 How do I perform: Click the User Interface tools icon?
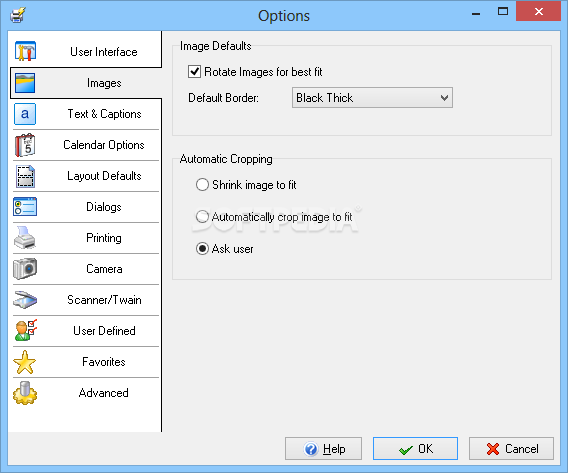(25, 51)
